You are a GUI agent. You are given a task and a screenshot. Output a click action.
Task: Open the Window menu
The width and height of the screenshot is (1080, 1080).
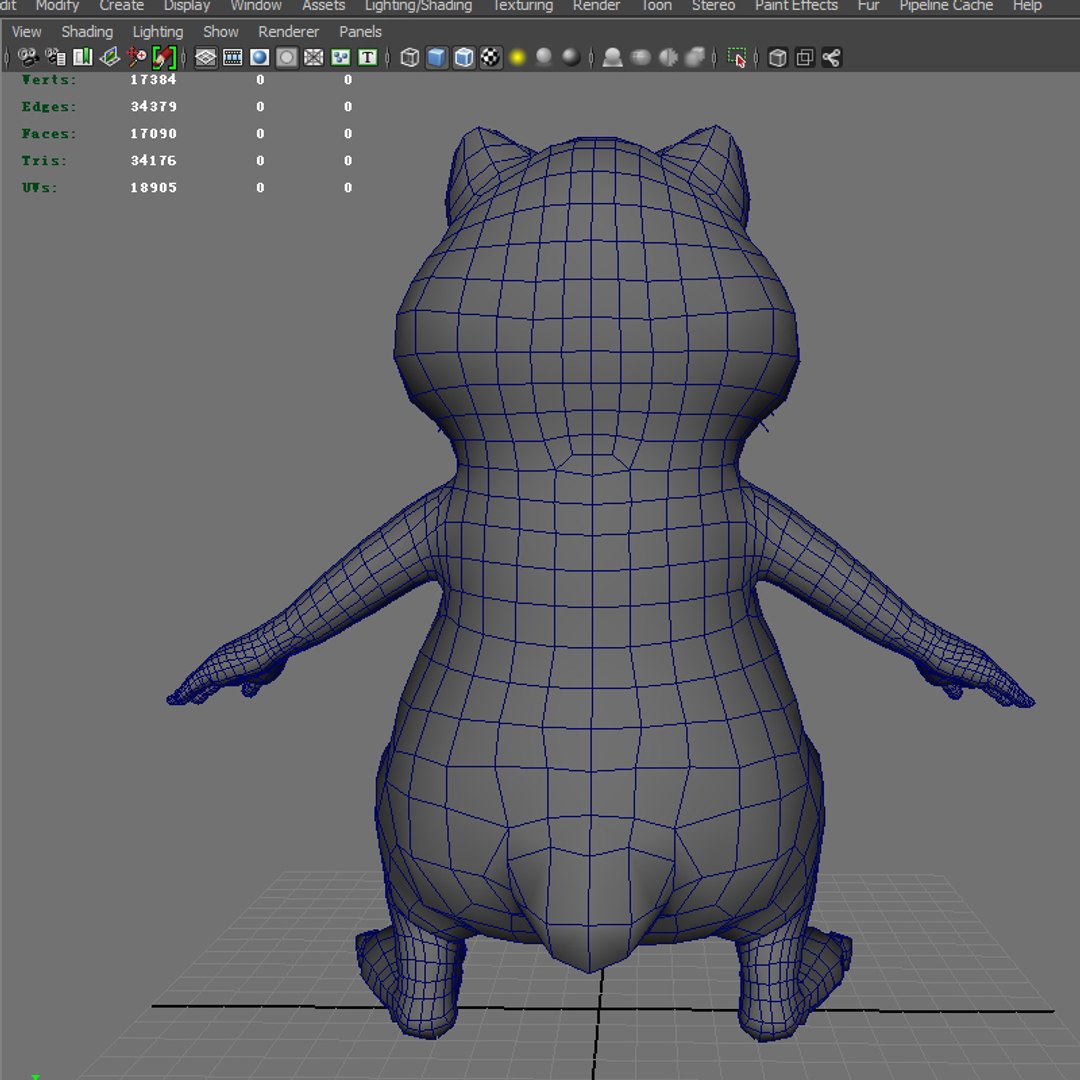click(256, 6)
